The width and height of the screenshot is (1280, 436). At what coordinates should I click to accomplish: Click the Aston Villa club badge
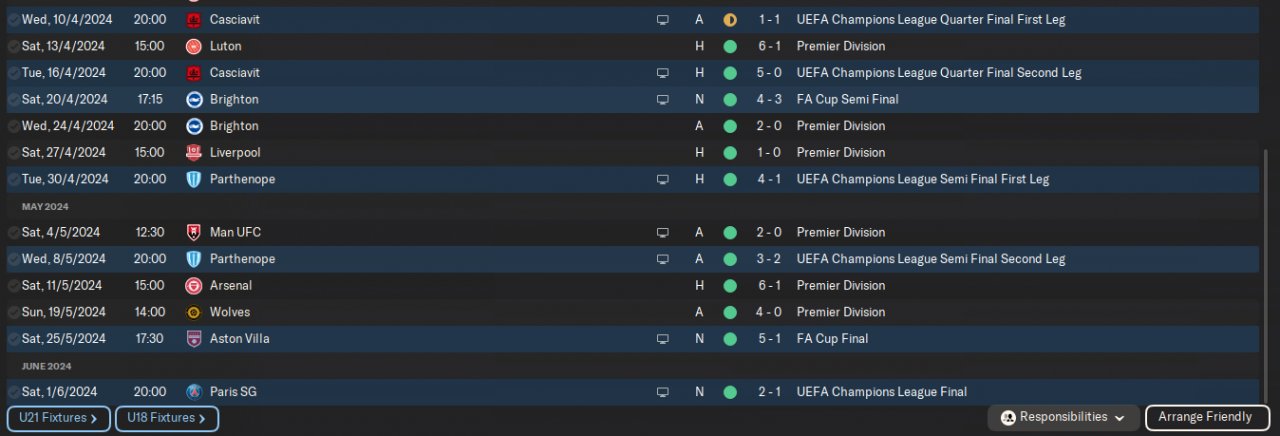[194, 339]
